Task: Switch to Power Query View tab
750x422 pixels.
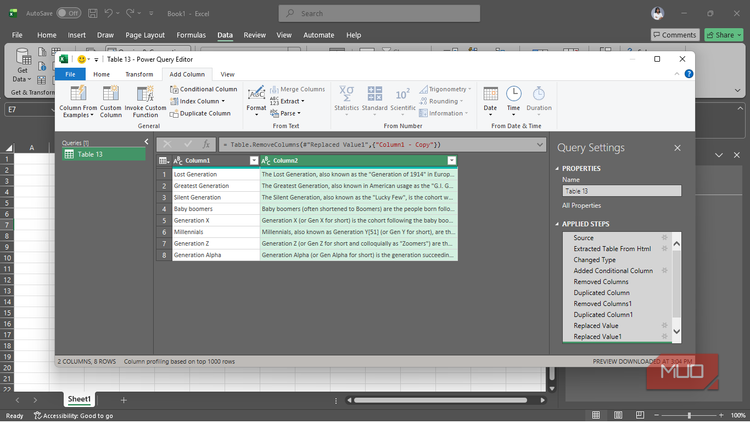Action: pos(227,74)
